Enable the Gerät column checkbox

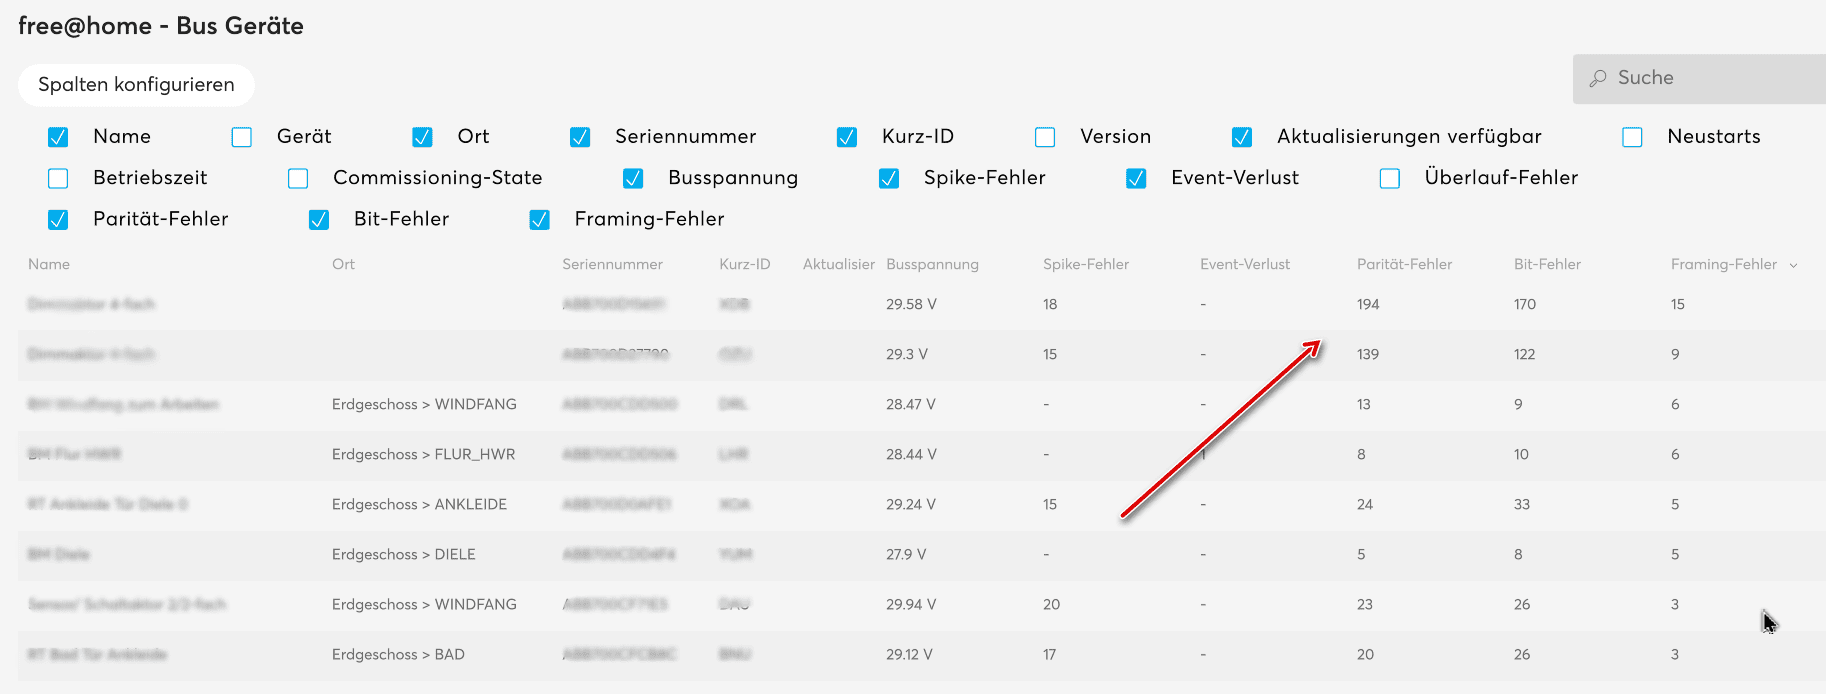click(x=242, y=137)
